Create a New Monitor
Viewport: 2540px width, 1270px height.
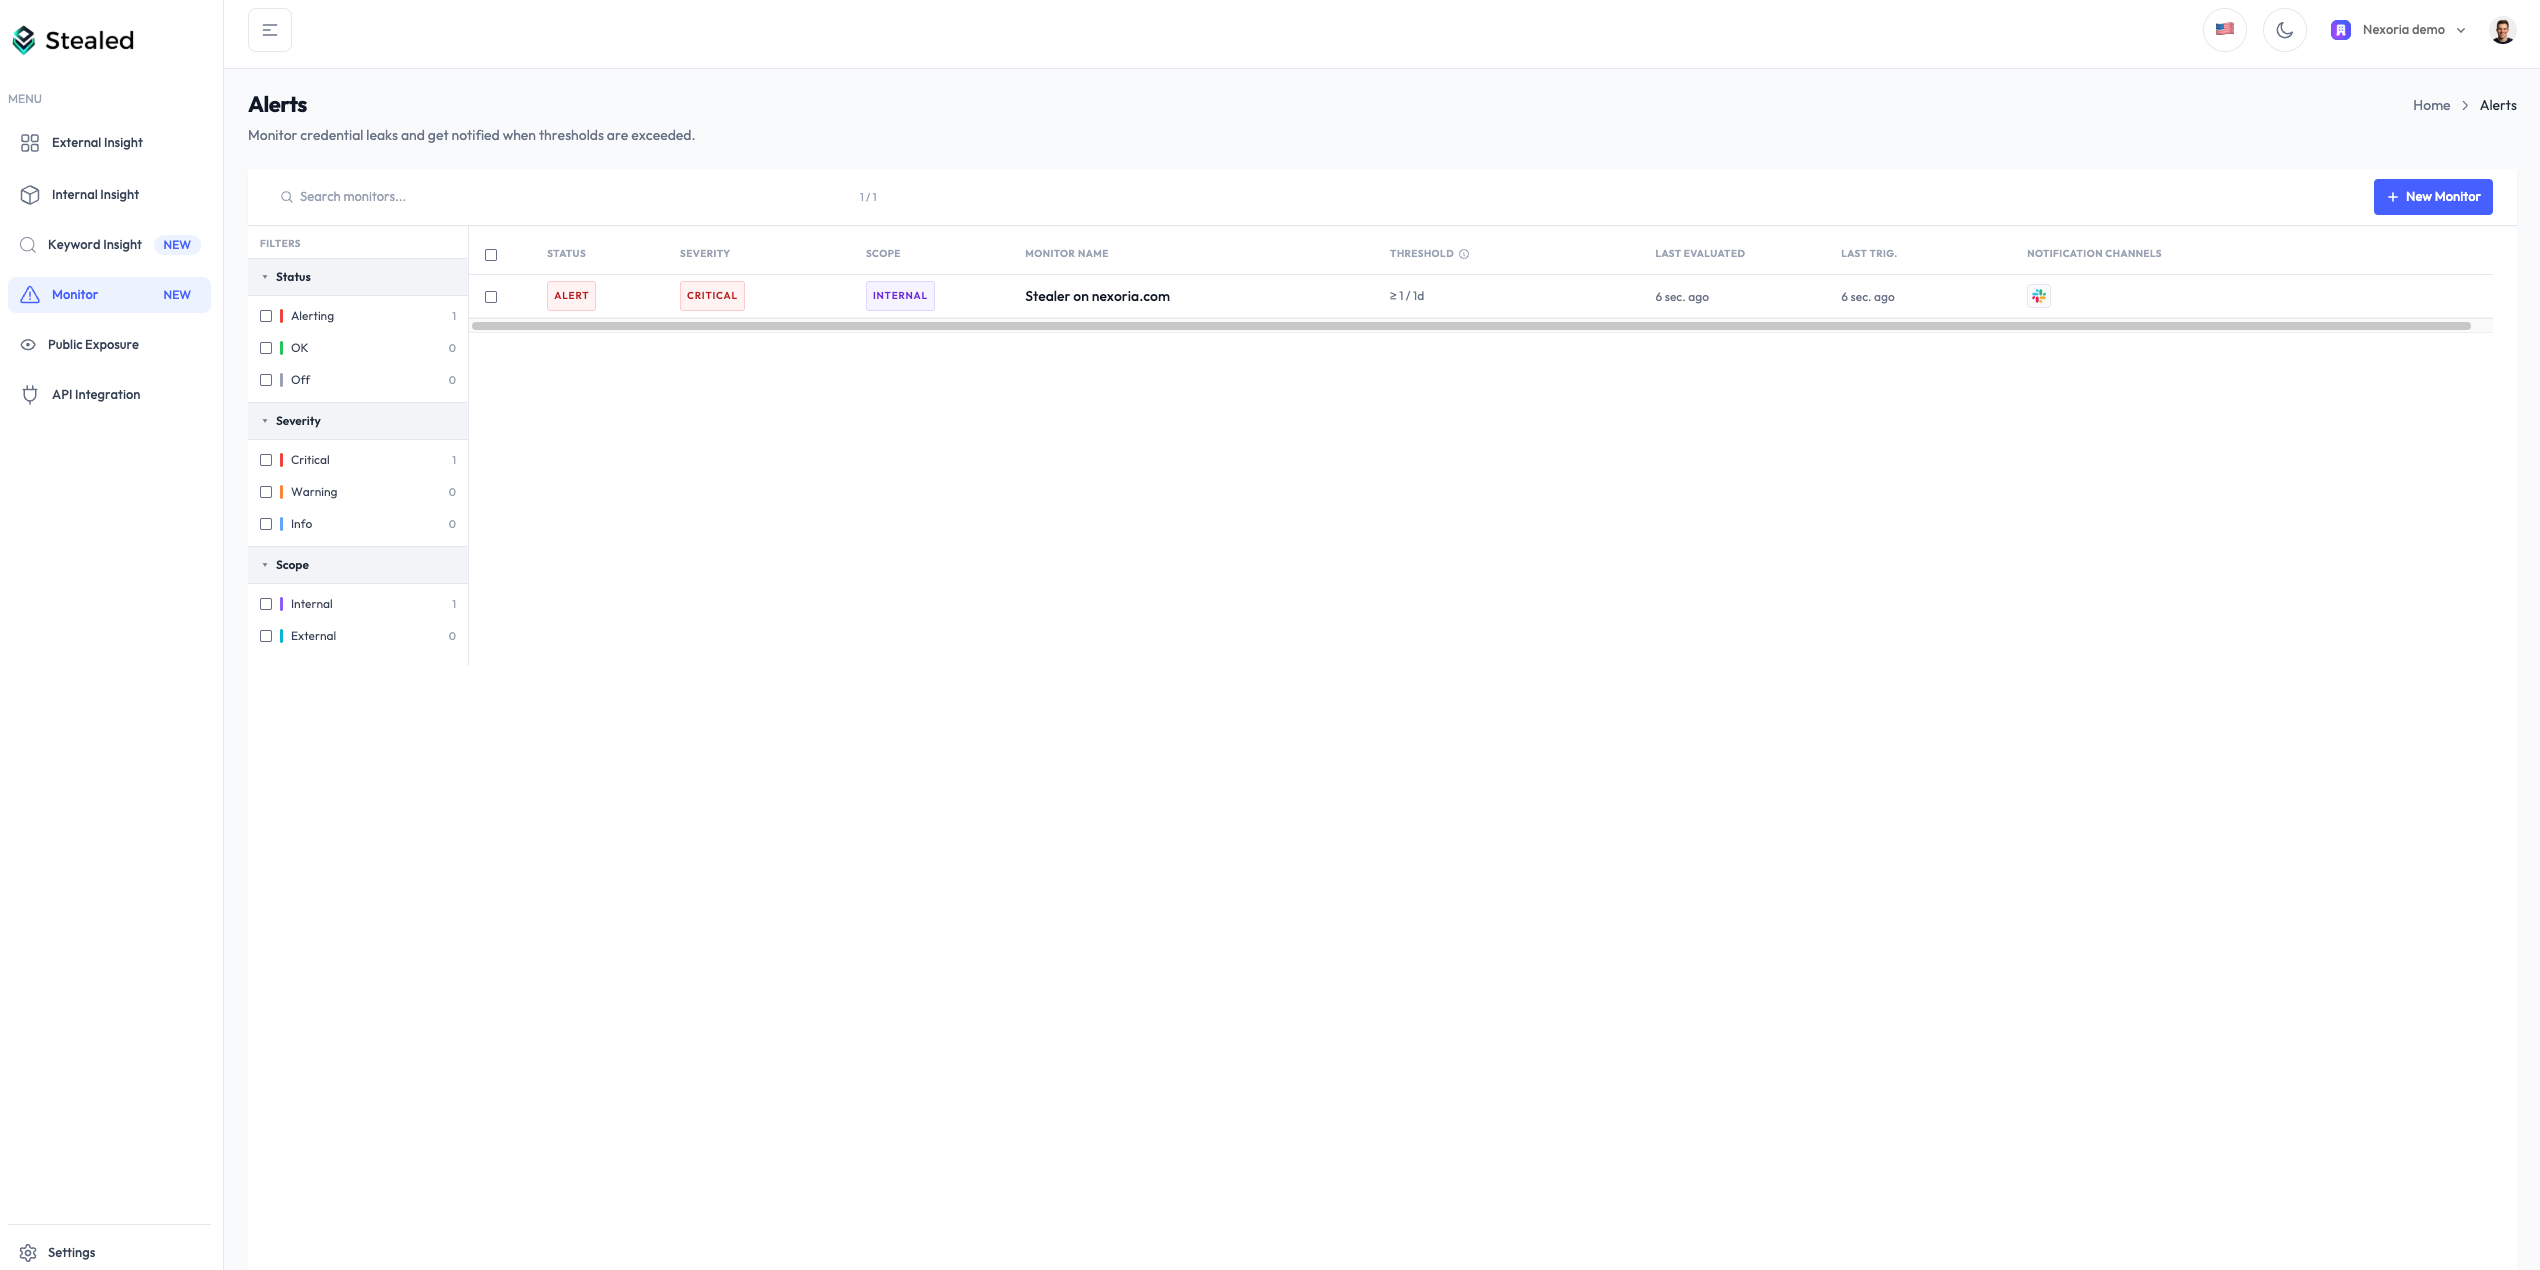2433,196
